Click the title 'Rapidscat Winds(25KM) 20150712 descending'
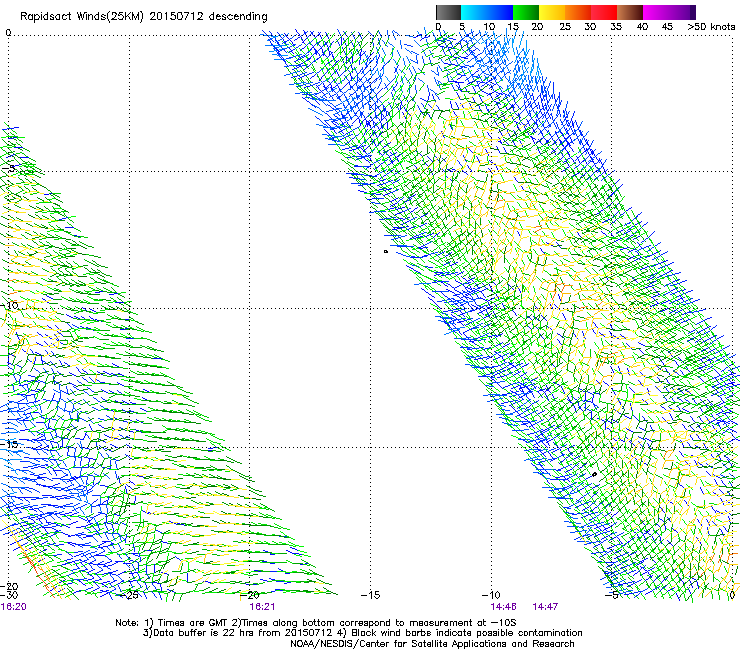The height and width of the screenshot is (650, 740). tap(144, 17)
